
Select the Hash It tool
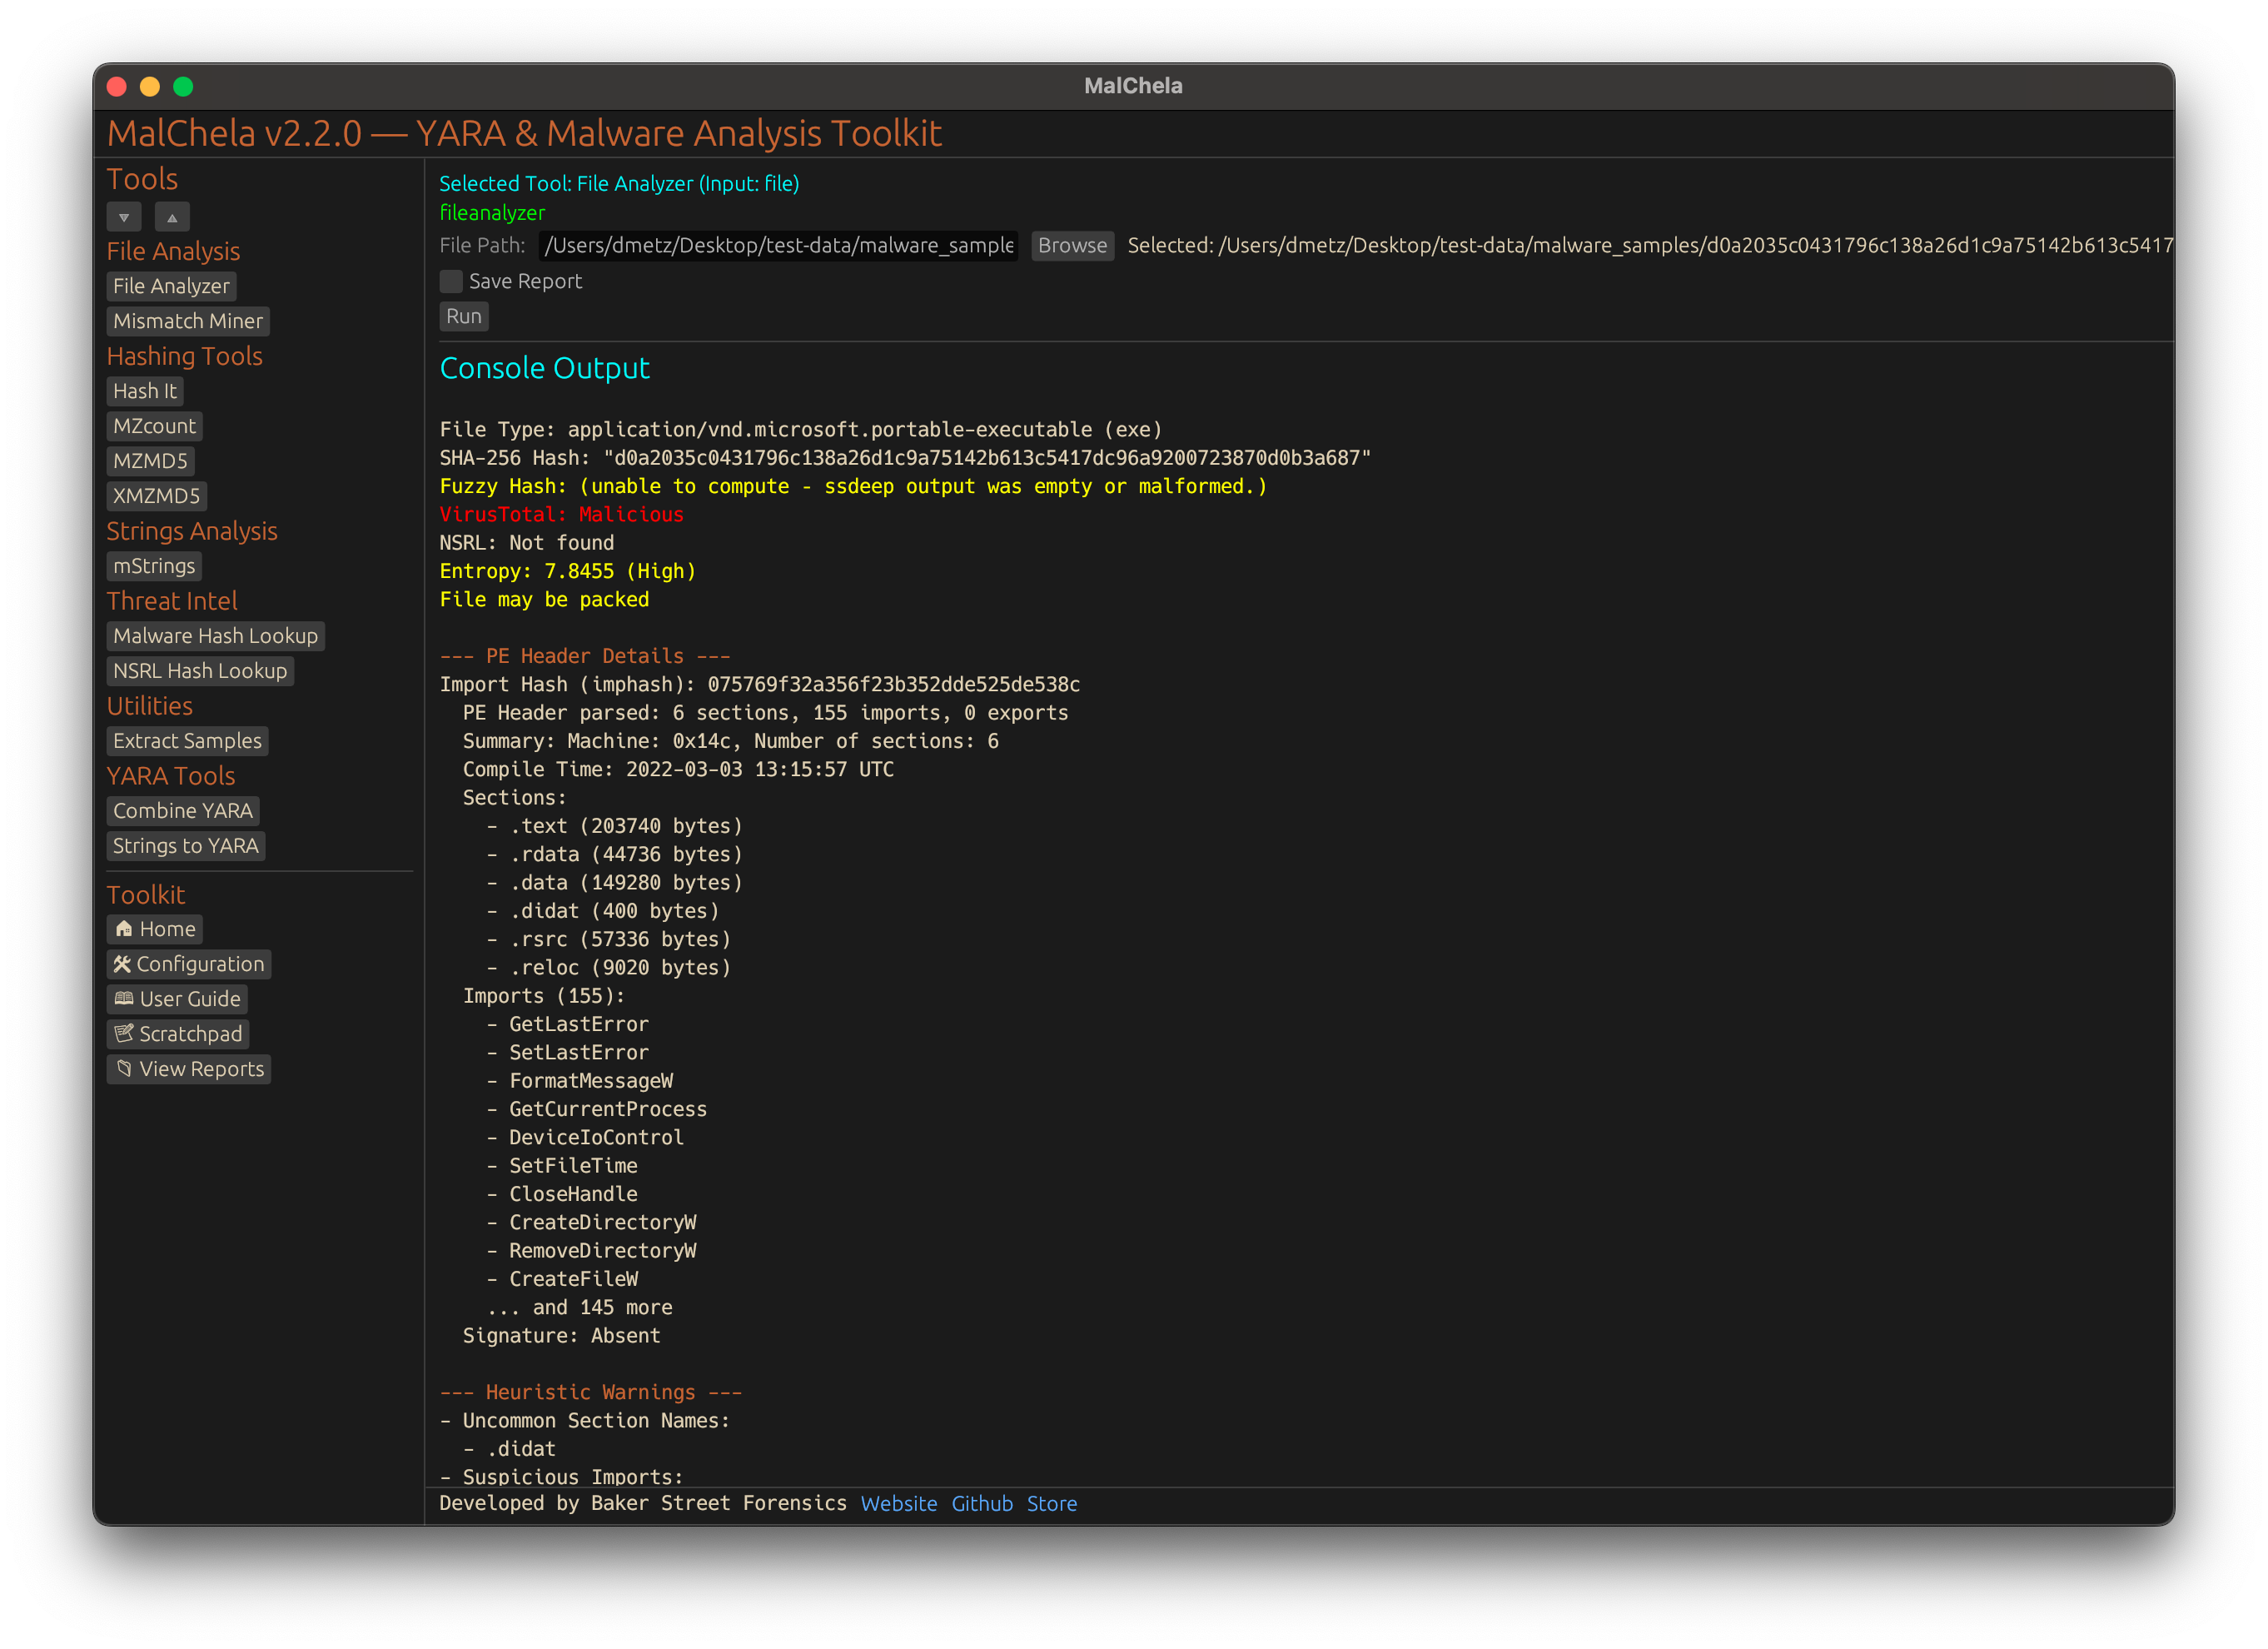click(145, 391)
